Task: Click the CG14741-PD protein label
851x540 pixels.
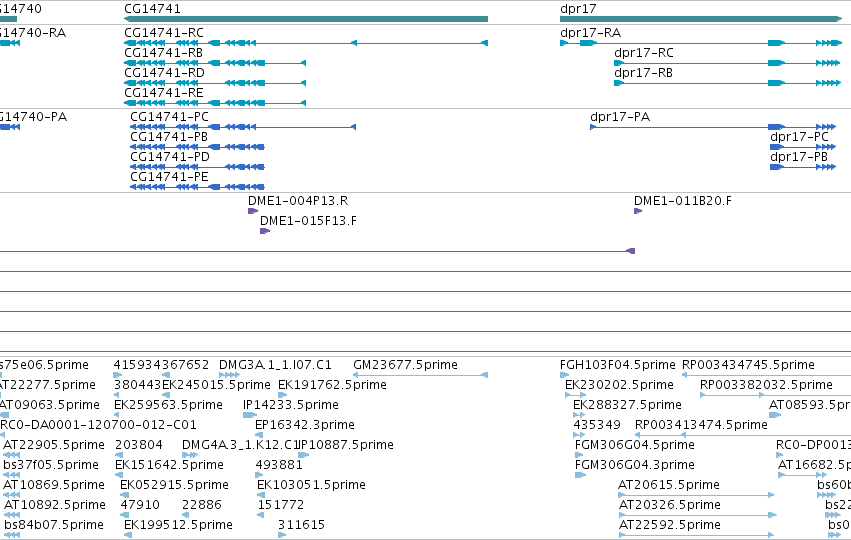Action: (x=170, y=157)
